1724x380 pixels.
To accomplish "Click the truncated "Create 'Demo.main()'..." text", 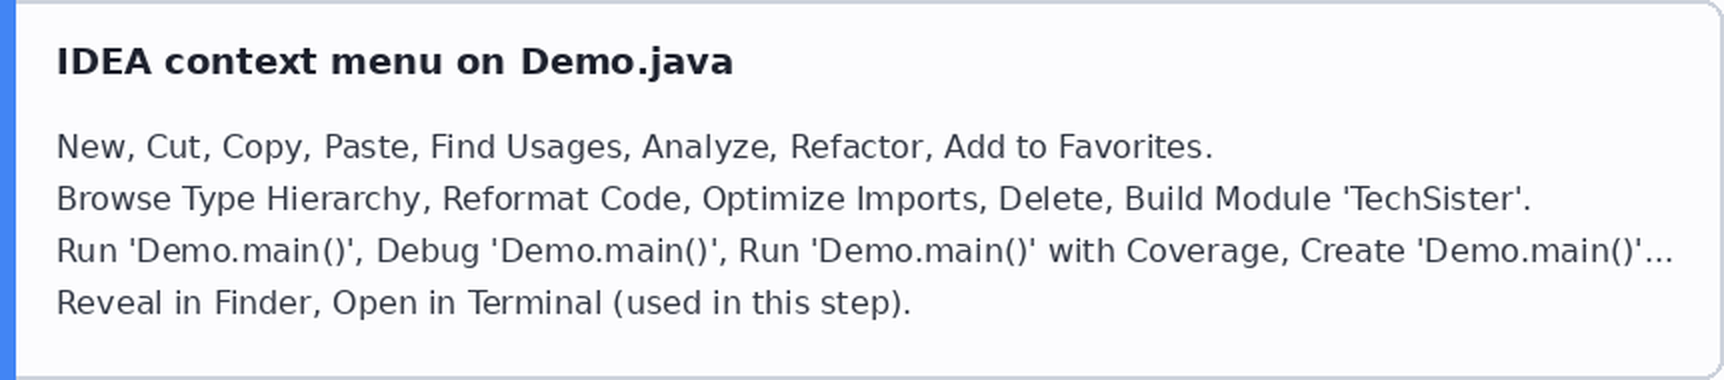I will click(1486, 251).
